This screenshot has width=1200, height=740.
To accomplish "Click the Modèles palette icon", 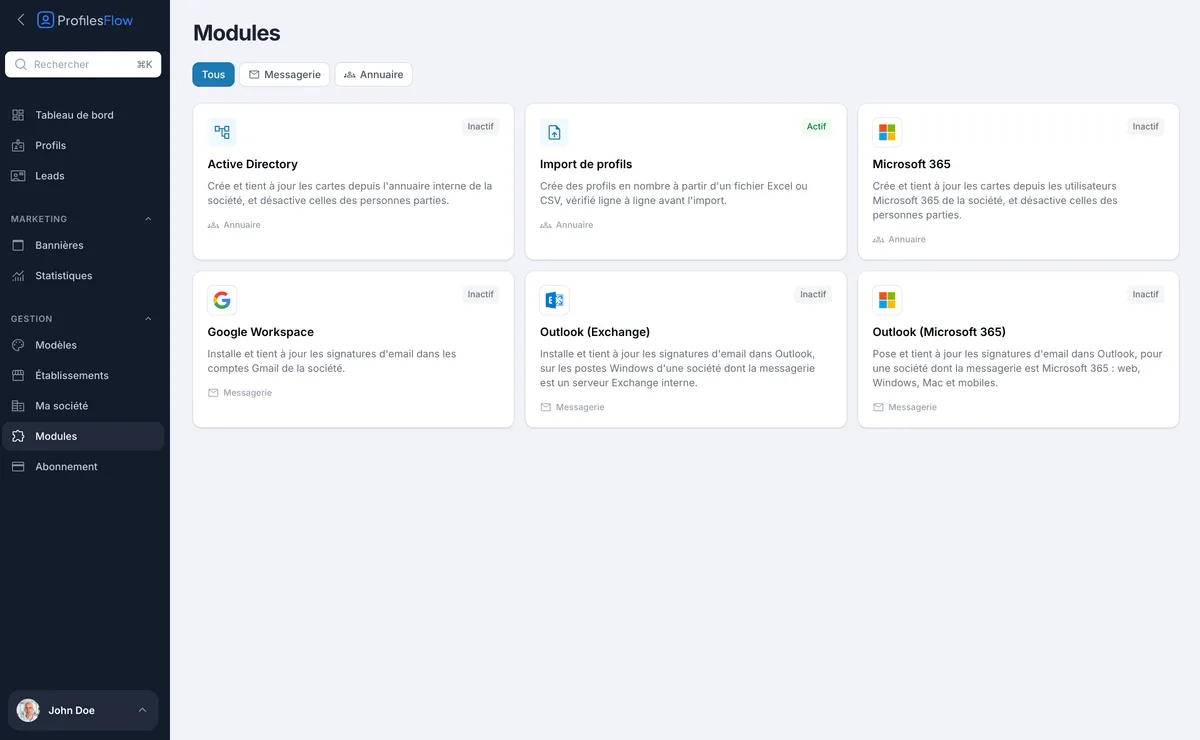I will coord(18,345).
